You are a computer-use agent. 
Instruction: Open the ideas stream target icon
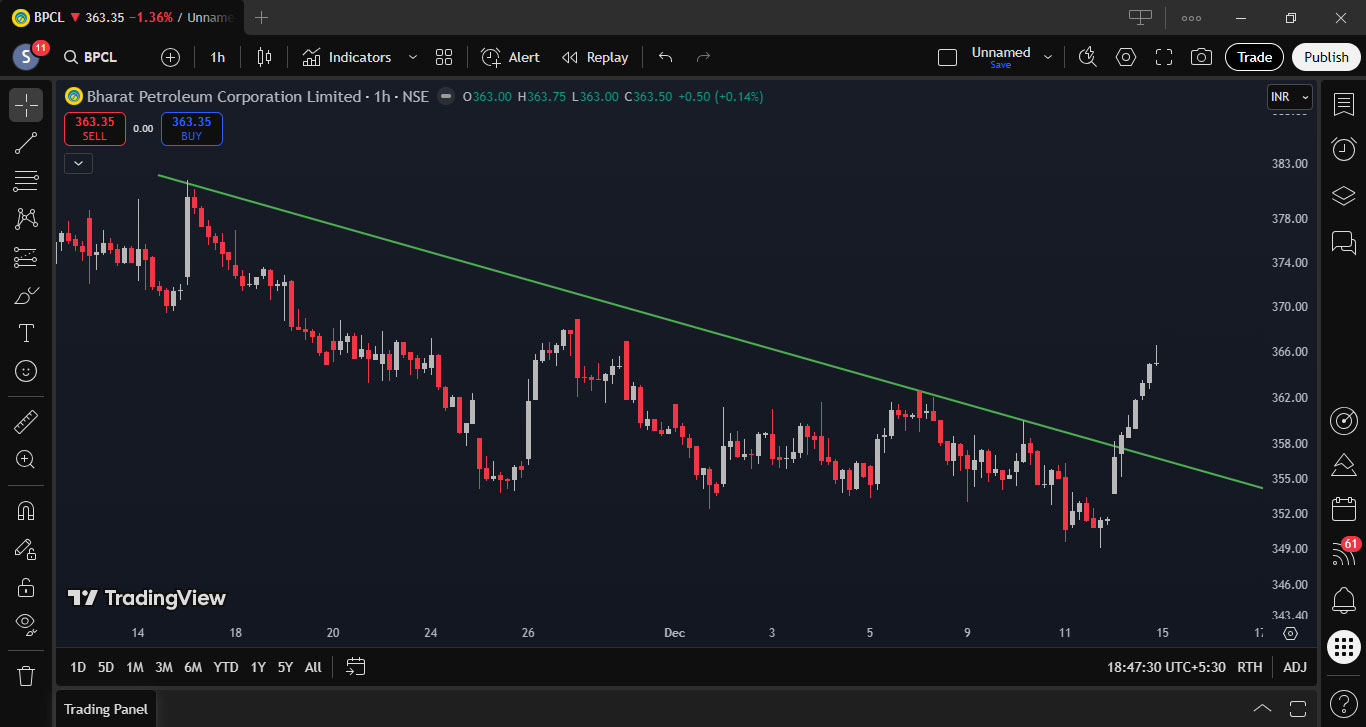(x=1344, y=420)
